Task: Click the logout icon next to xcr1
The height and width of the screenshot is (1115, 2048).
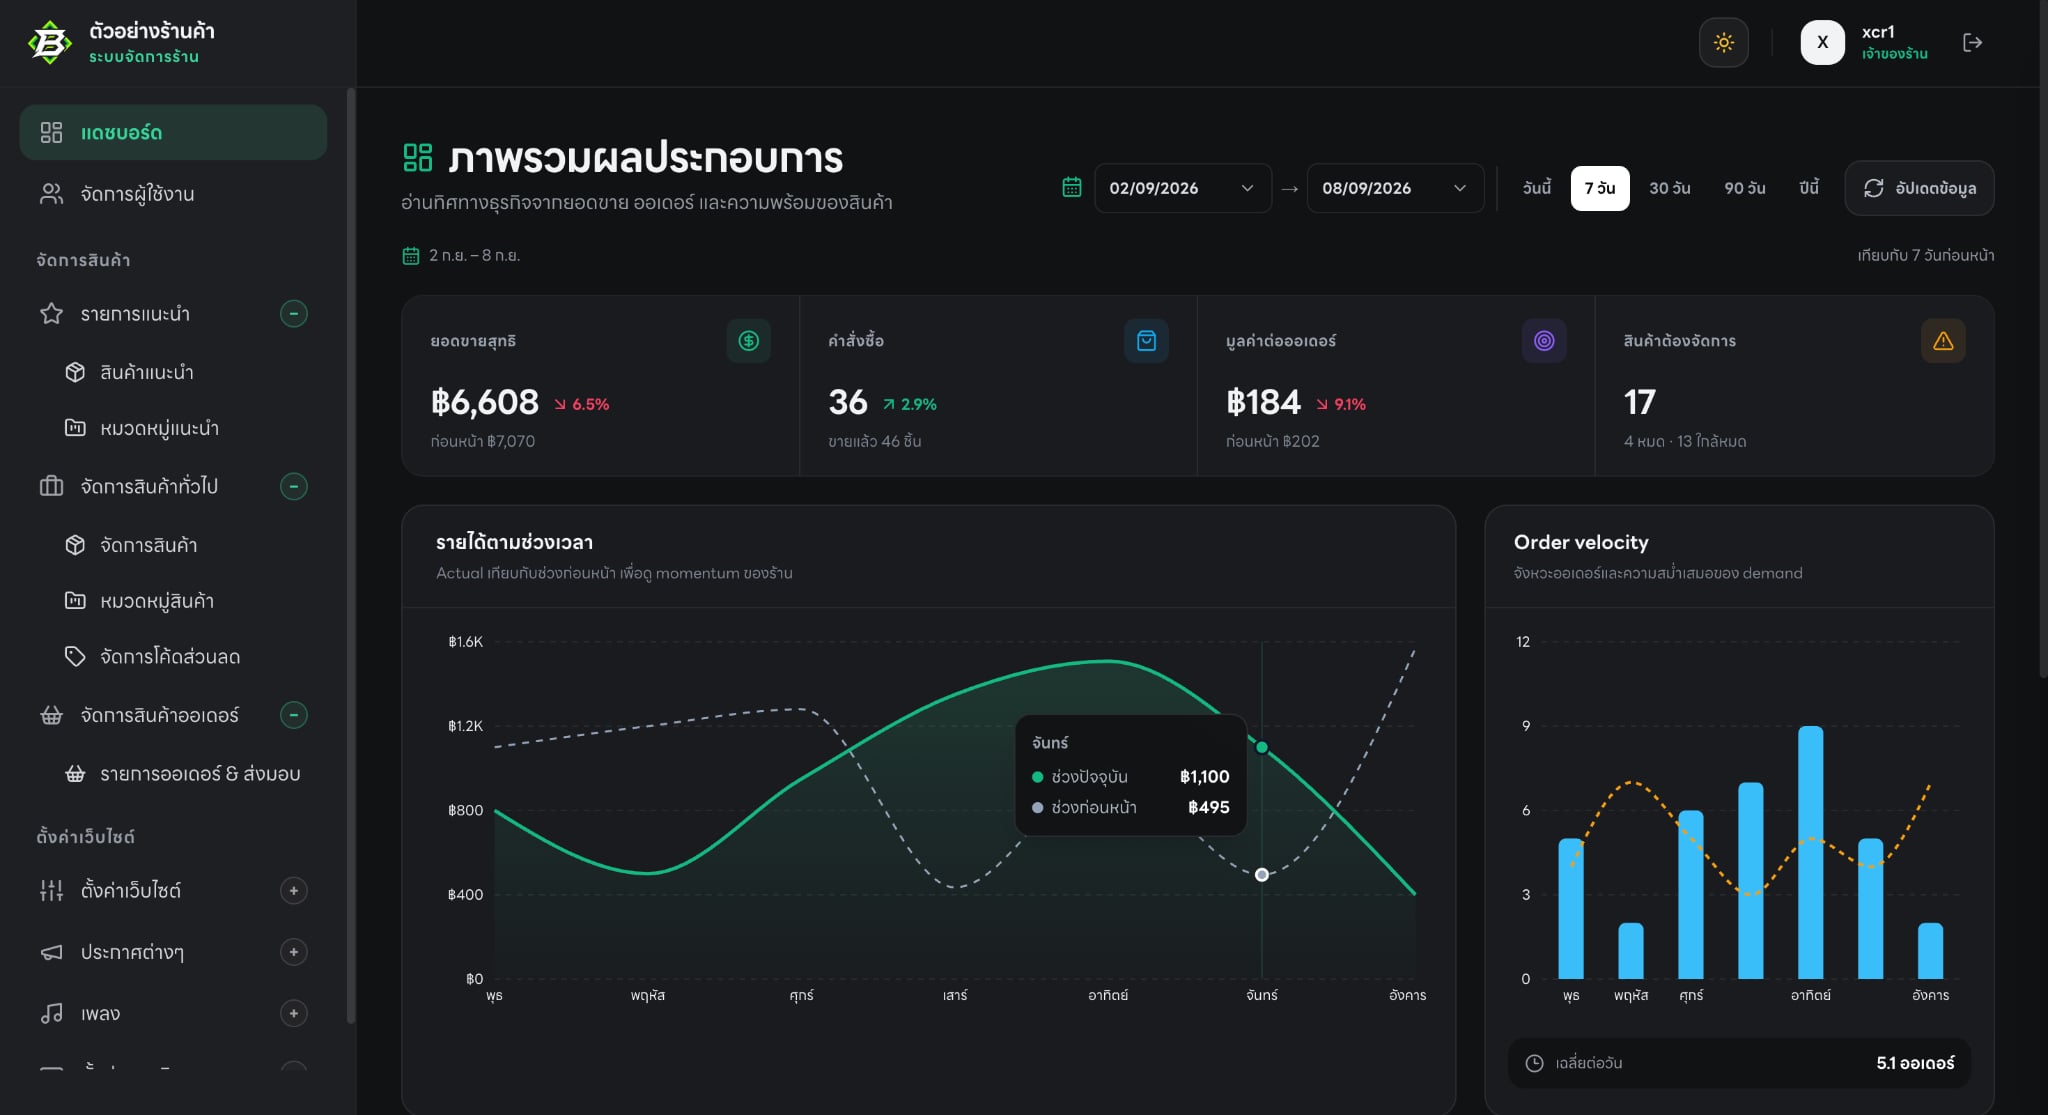Action: pos(1972,42)
